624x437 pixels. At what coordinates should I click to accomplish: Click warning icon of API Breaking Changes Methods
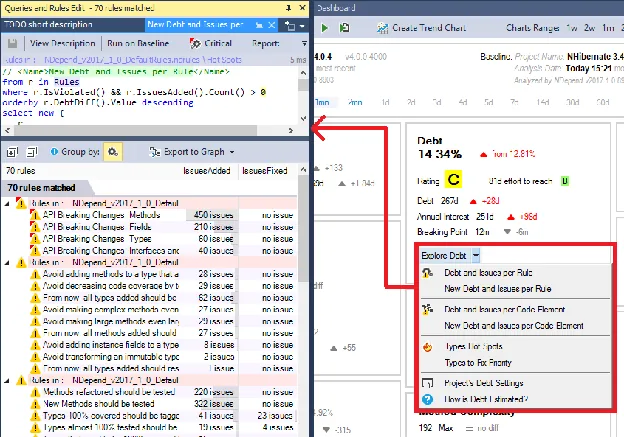point(35,215)
